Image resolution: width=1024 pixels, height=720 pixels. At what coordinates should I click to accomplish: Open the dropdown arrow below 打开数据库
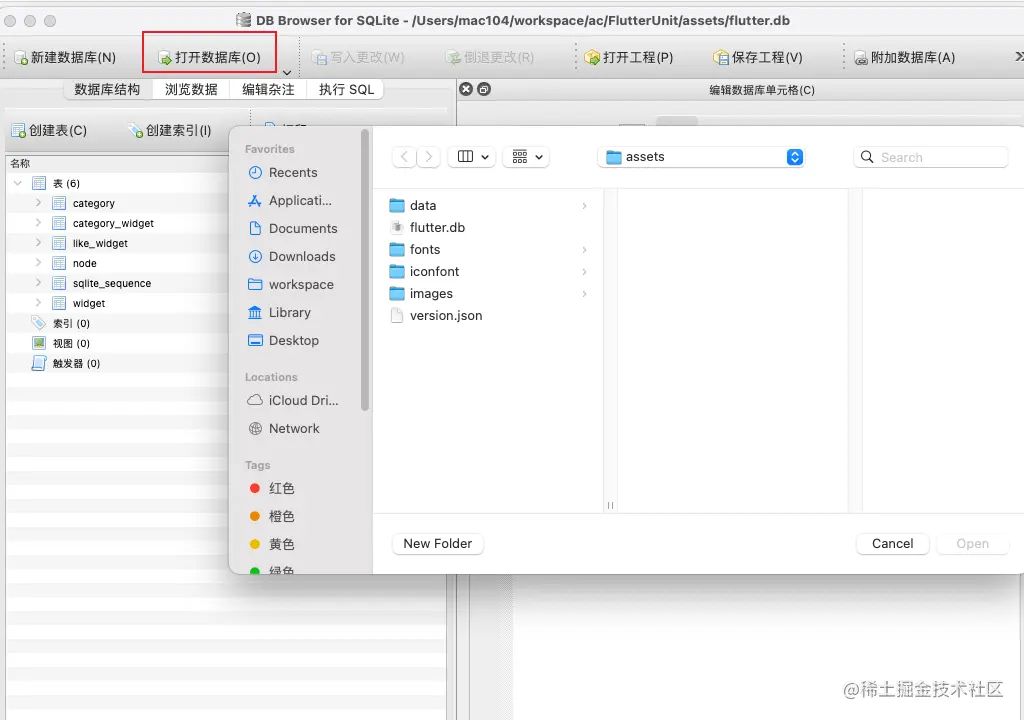pos(285,70)
